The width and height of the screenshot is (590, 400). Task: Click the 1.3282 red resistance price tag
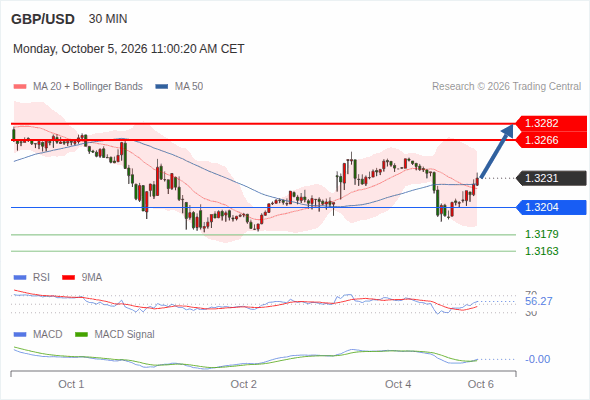pos(551,123)
